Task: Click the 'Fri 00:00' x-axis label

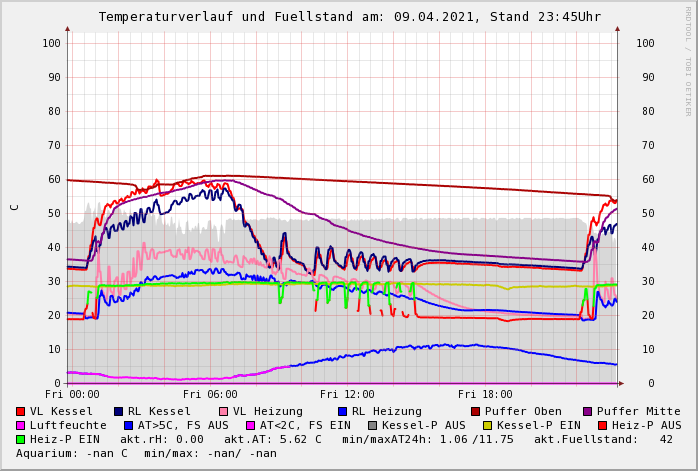Action: (72, 394)
